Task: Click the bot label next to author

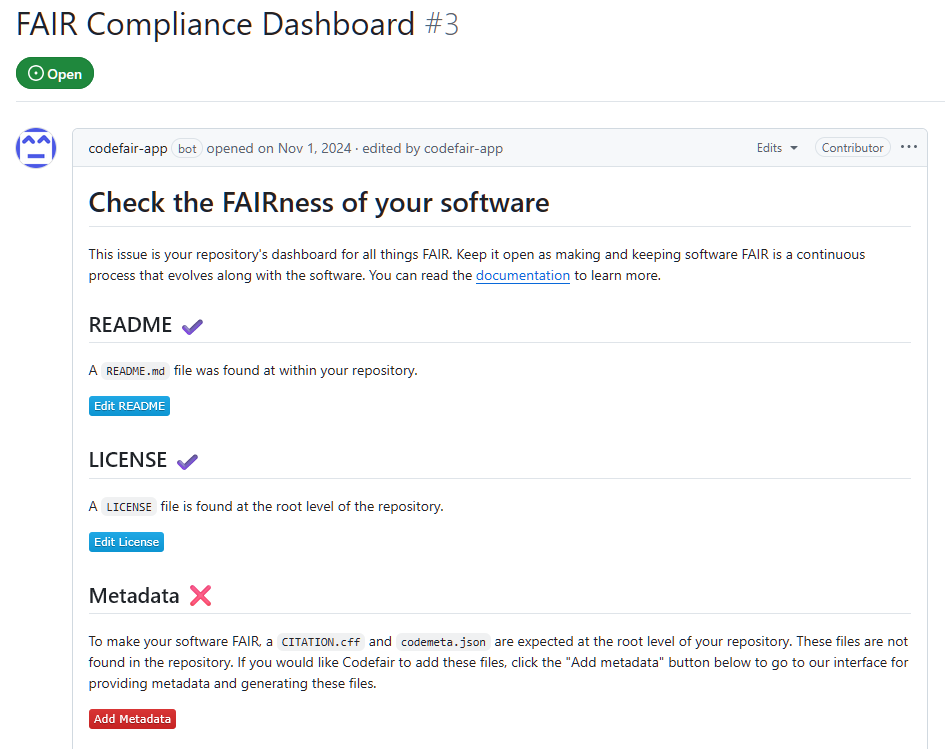Action: [x=187, y=148]
